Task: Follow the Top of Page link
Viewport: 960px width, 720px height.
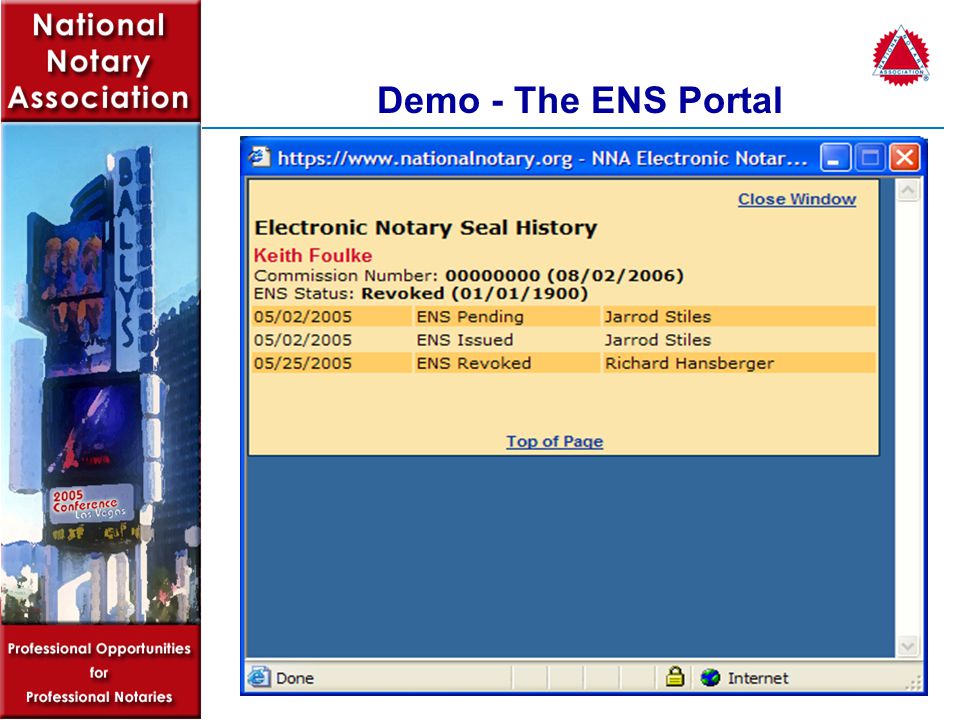Action: point(554,441)
